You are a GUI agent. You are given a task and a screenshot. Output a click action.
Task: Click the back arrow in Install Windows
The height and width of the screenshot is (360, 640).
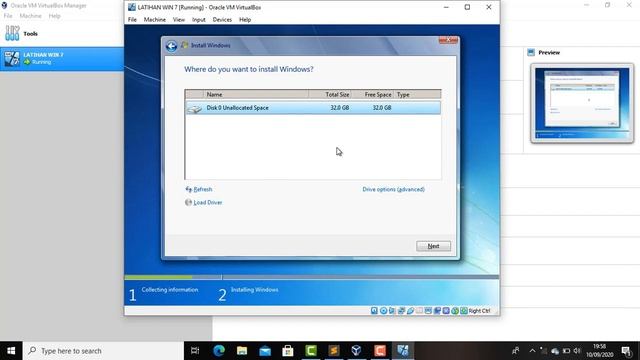coord(171,46)
